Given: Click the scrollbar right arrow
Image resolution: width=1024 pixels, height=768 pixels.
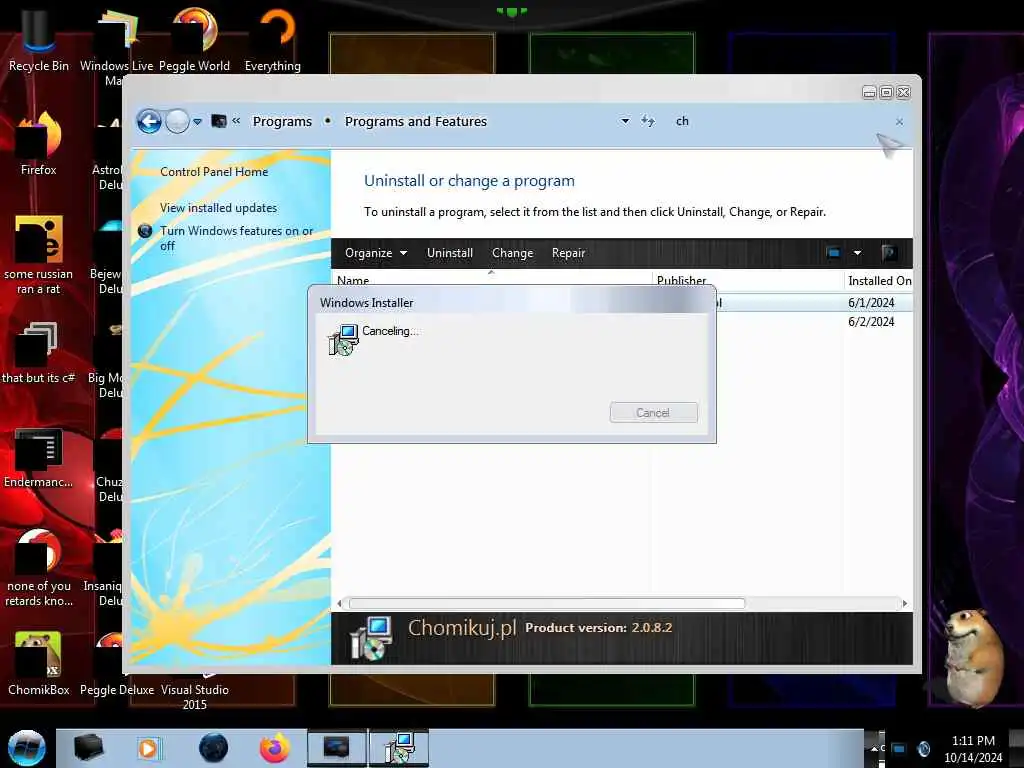Looking at the screenshot, I should coord(904,603).
